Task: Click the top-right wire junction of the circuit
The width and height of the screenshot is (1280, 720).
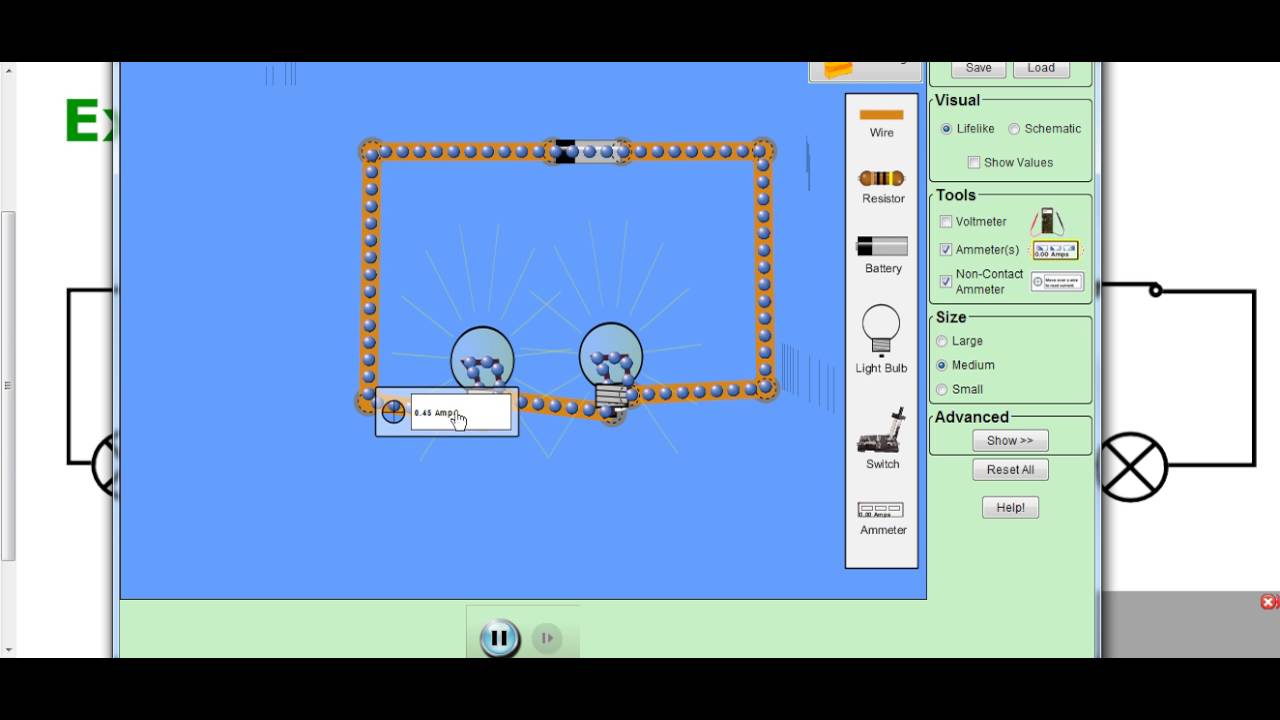Action: point(762,151)
